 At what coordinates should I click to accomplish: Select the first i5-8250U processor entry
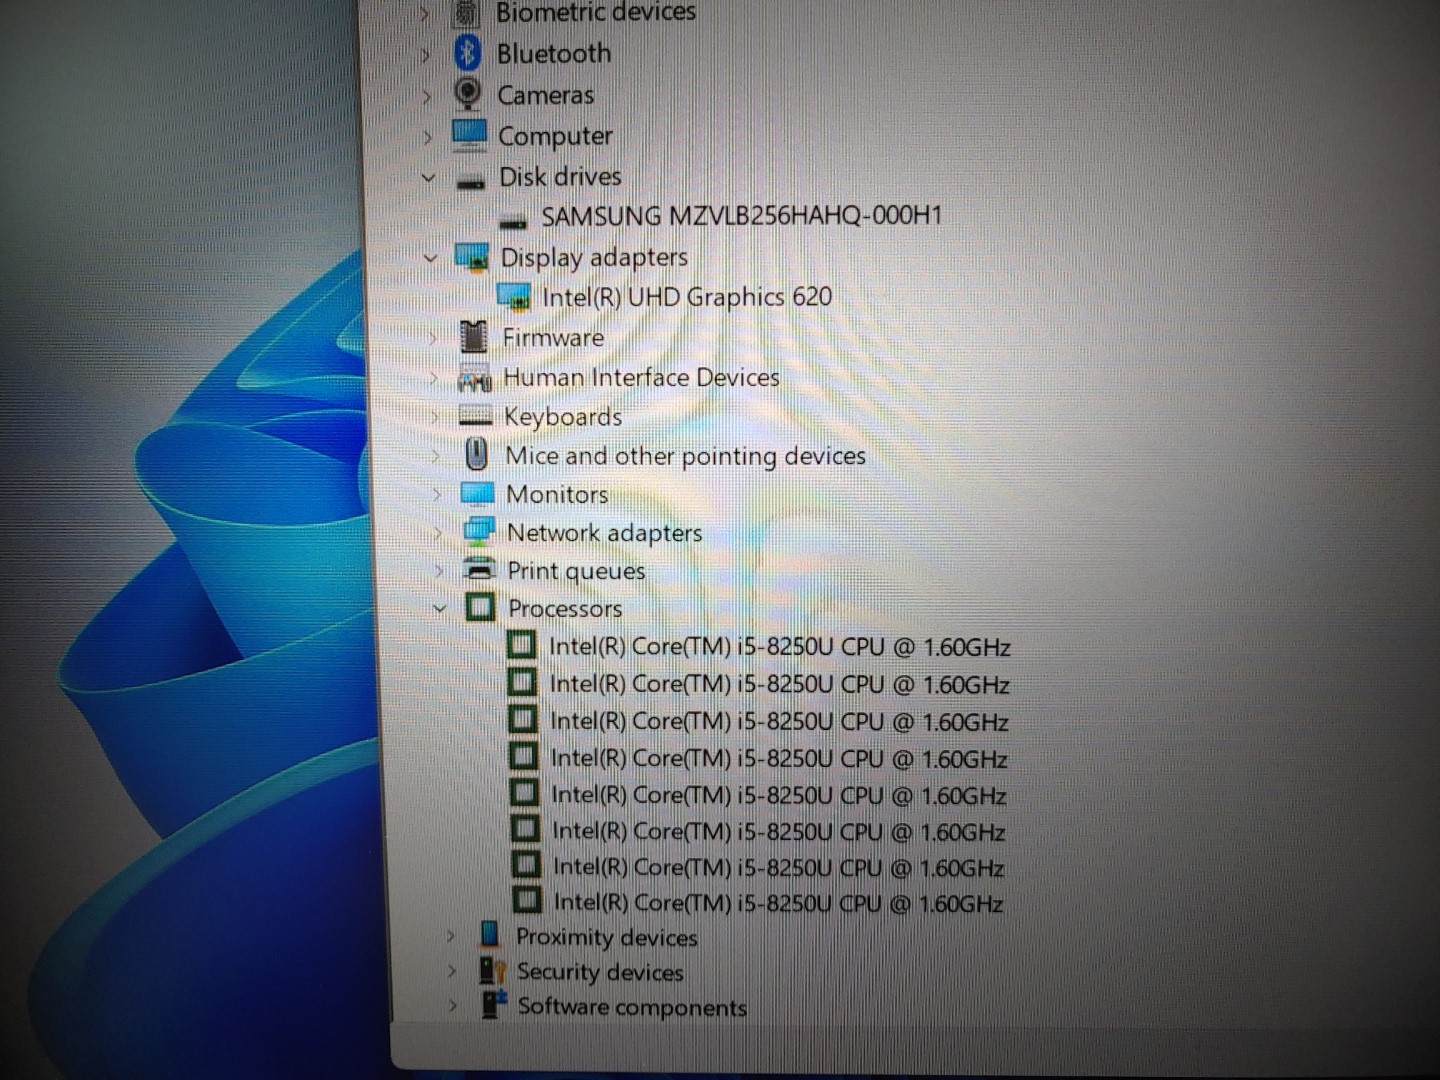[780, 647]
